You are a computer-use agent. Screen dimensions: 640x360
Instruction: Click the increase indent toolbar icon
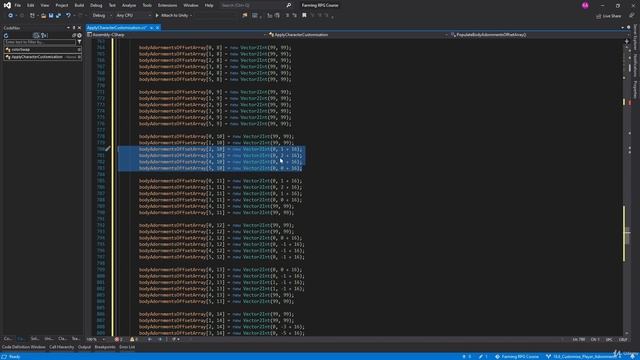tap(294, 16)
